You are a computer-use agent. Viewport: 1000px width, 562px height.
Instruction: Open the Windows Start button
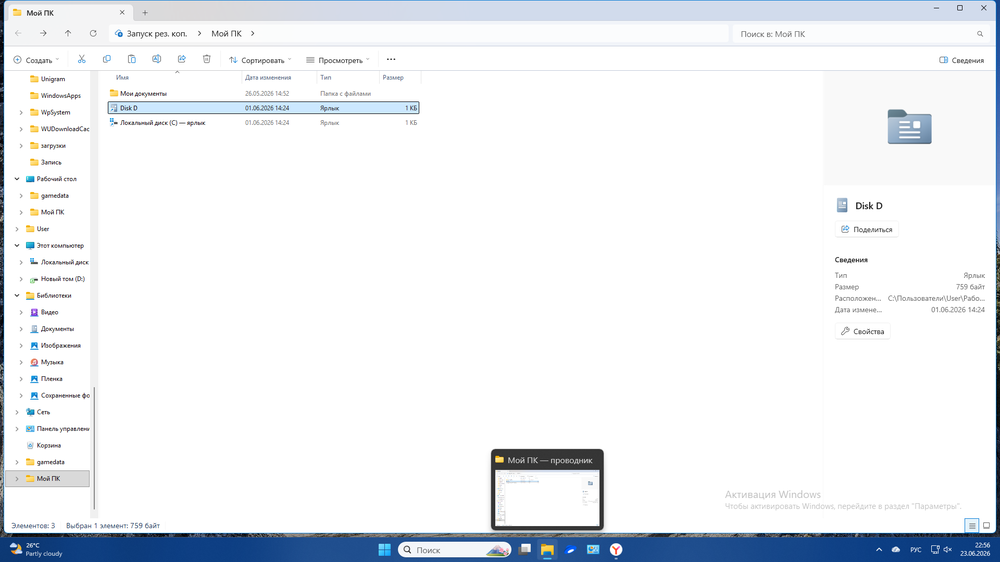click(385, 549)
